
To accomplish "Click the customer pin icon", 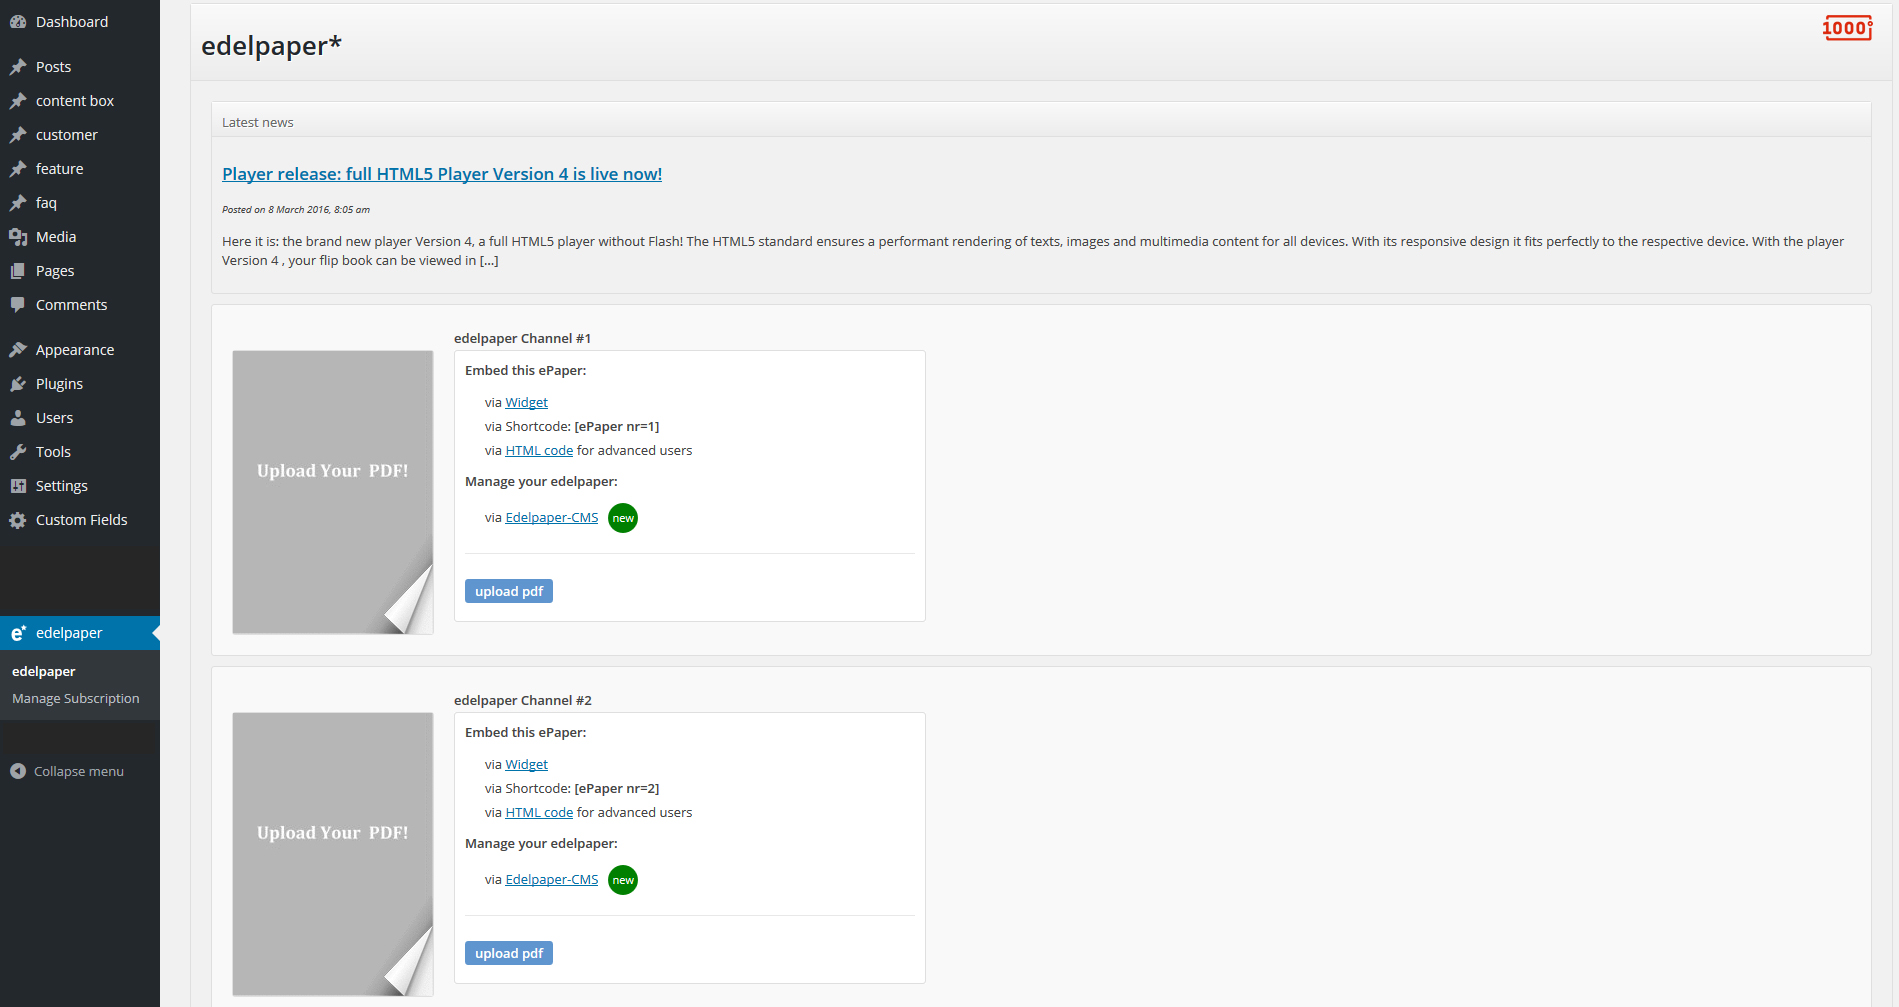I will point(18,135).
